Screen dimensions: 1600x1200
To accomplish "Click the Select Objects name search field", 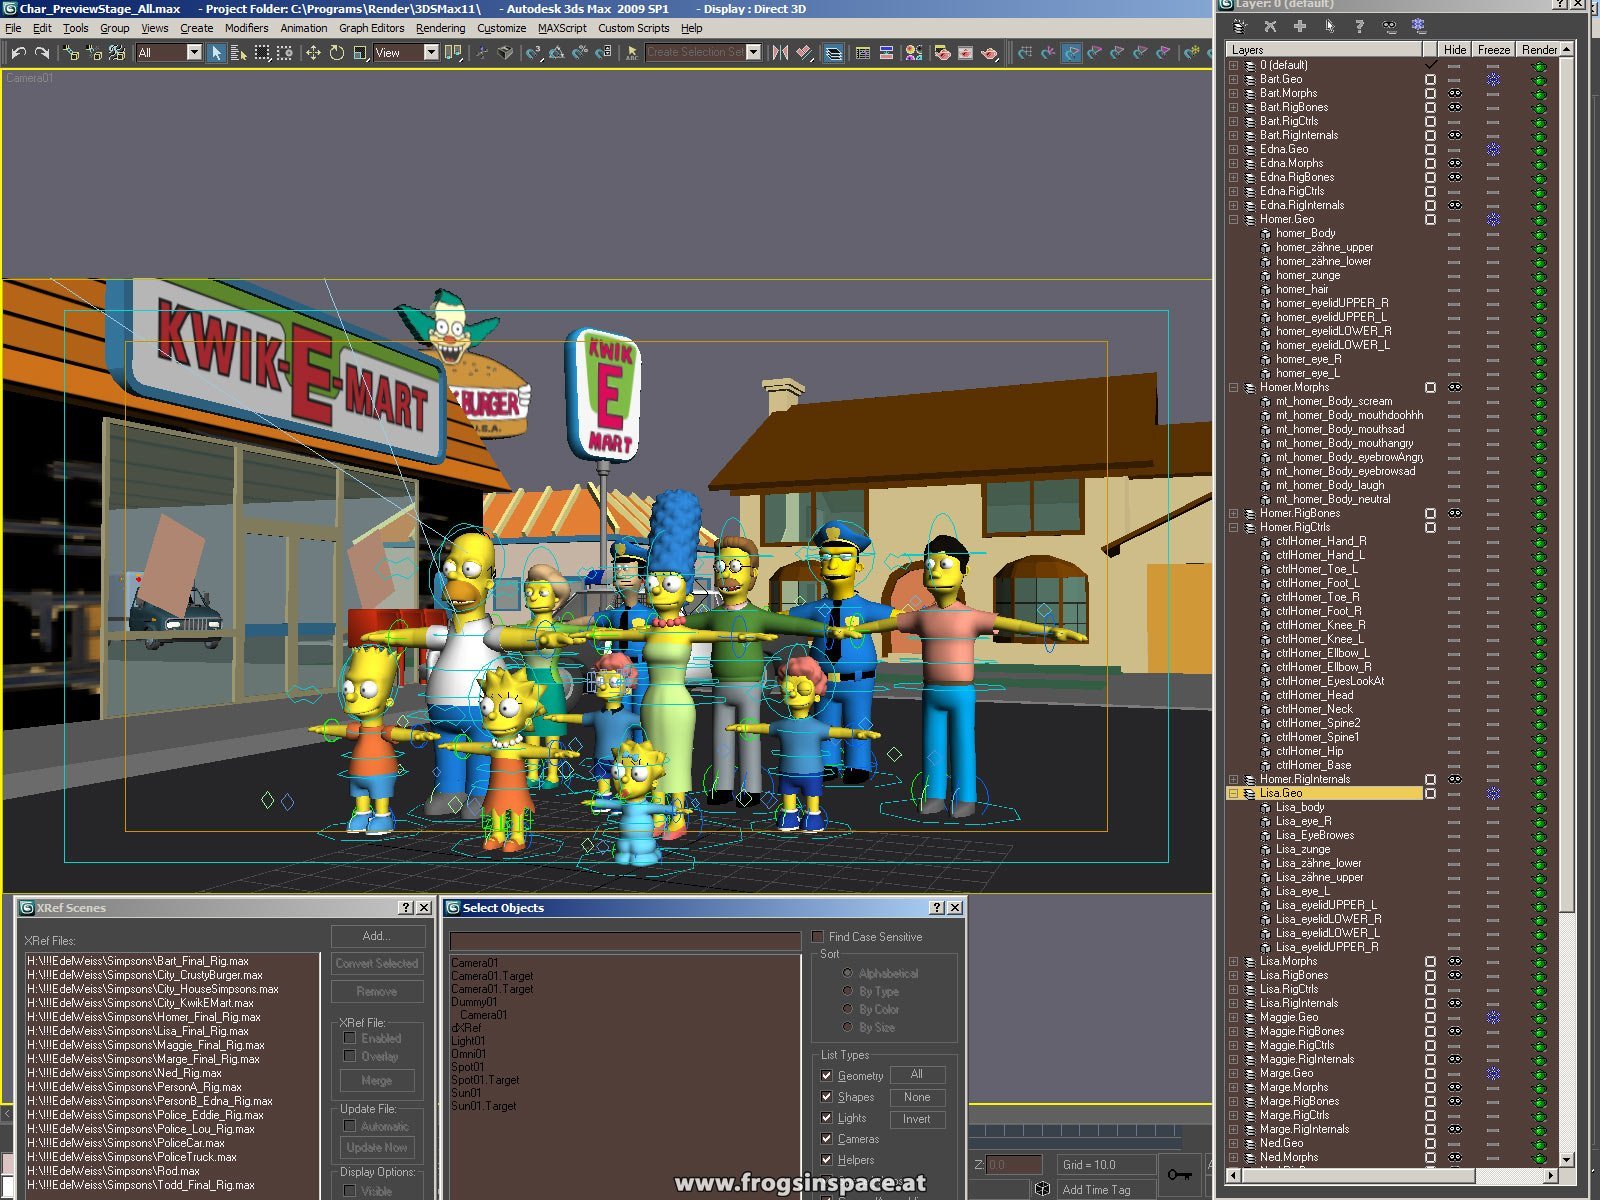I will [x=625, y=941].
